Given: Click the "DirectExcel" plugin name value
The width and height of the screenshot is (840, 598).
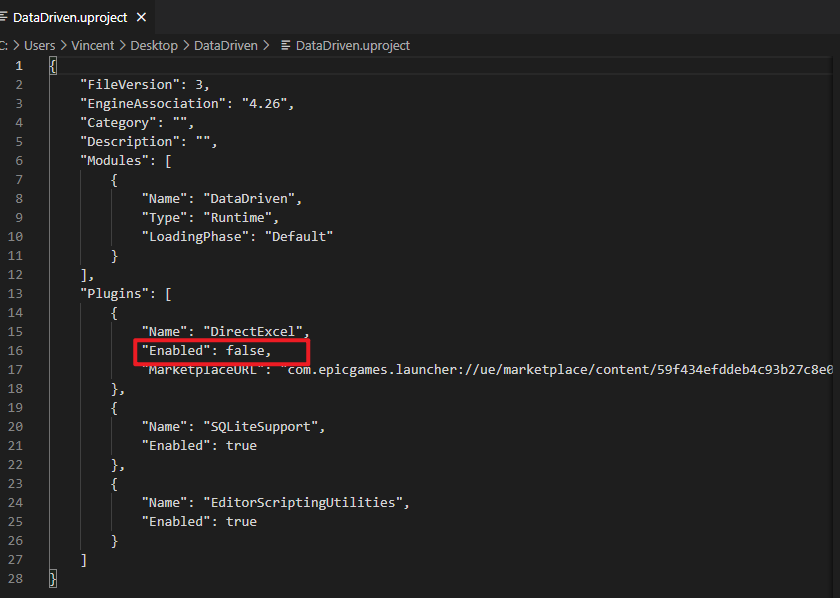Looking at the screenshot, I should pyautogui.click(x=253, y=331).
